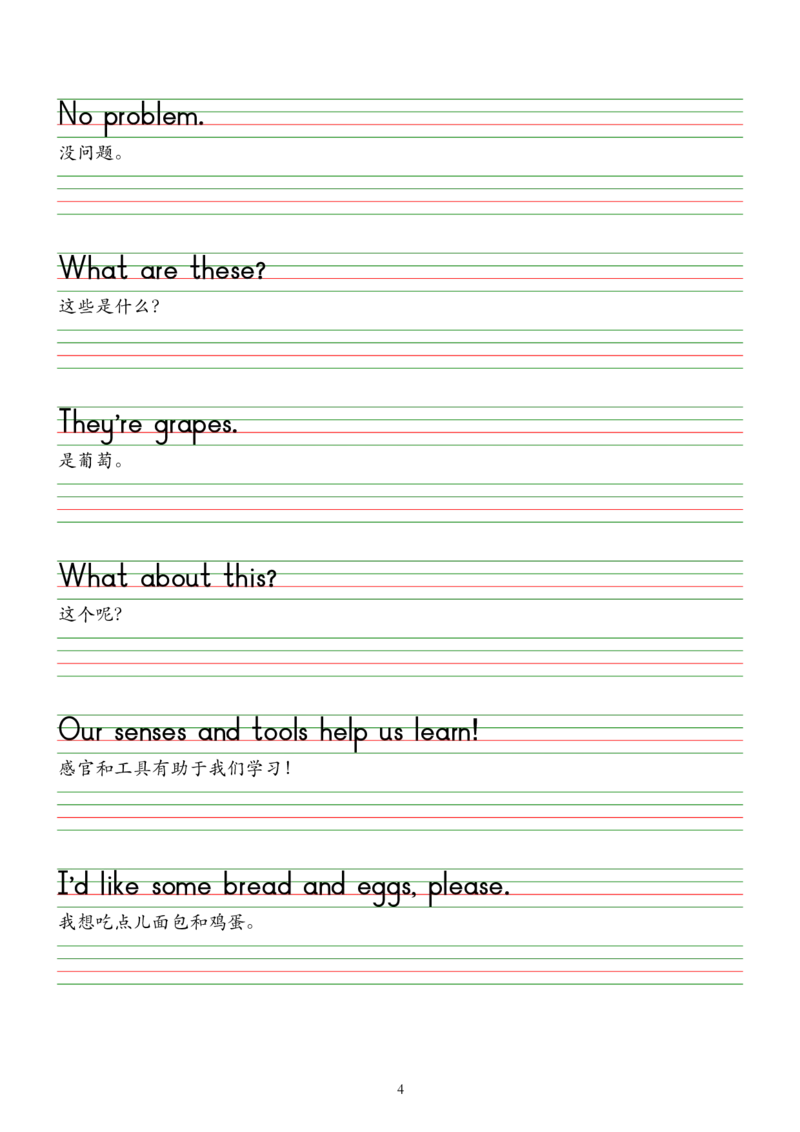The image size is (800, 1132).
Task: Click the blank lines below the senses sentence
Action: [400, 808]
